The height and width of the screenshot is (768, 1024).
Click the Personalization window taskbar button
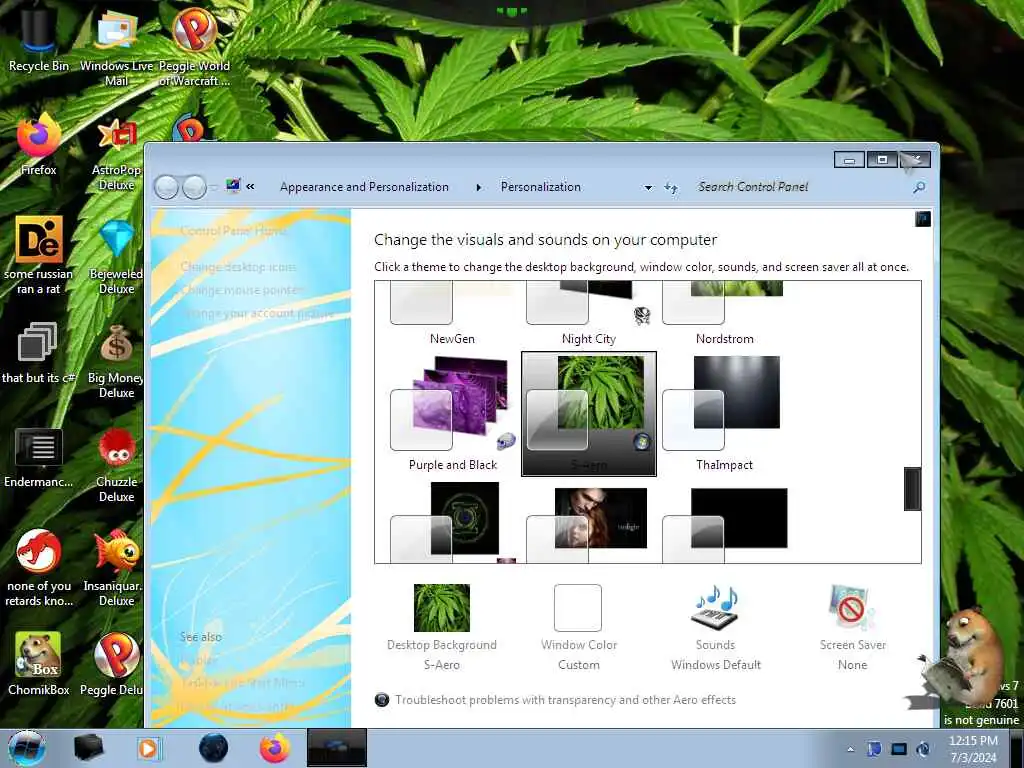pos(336,748)
